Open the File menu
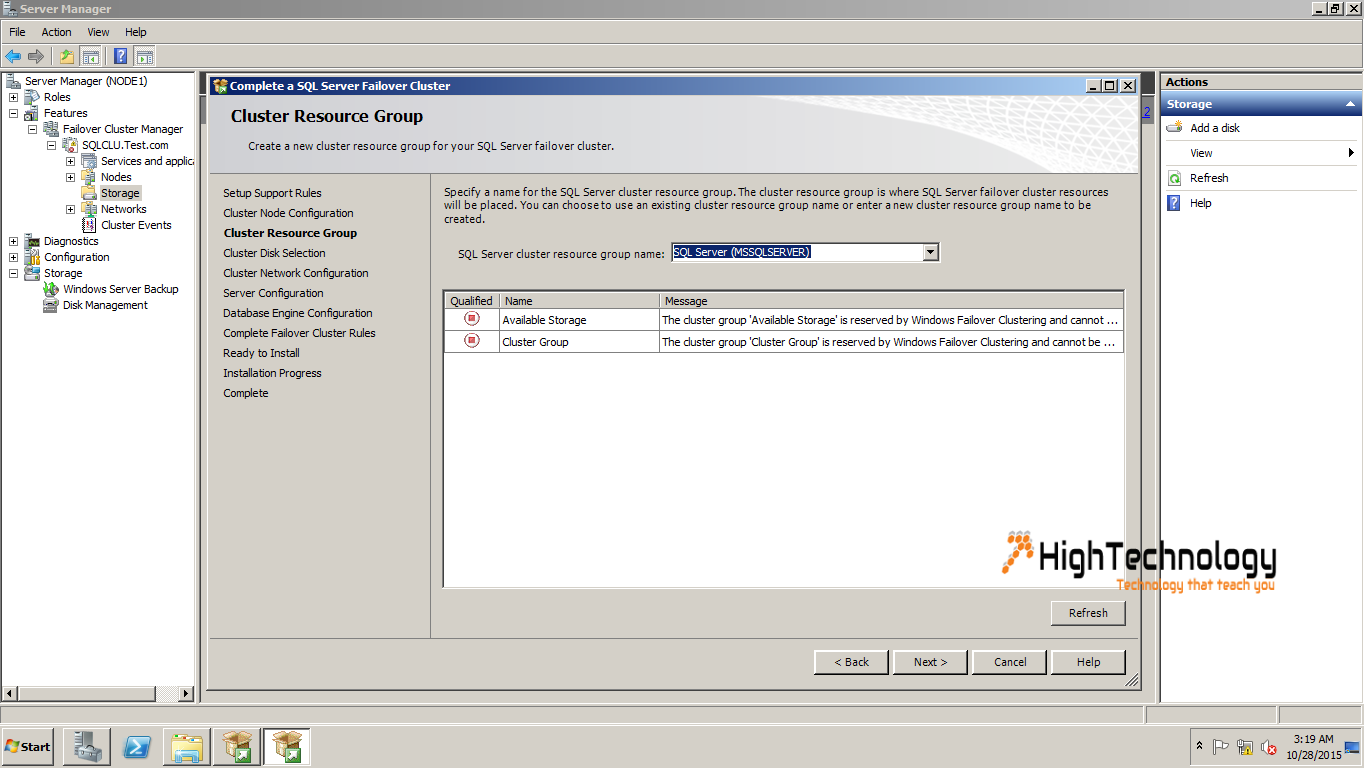 pyautogui.click(x=17, y=32)
